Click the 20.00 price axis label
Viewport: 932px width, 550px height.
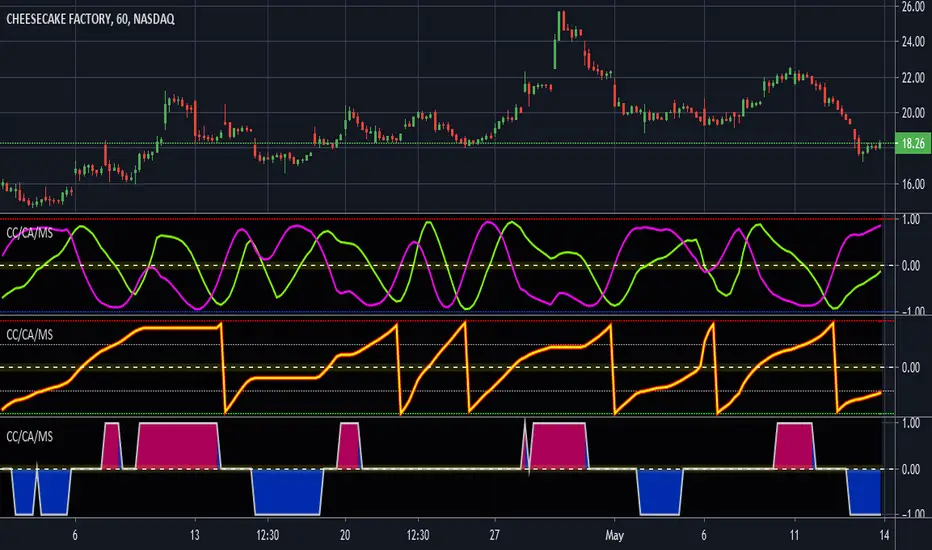pyautogui.click(x=913, y=113)
